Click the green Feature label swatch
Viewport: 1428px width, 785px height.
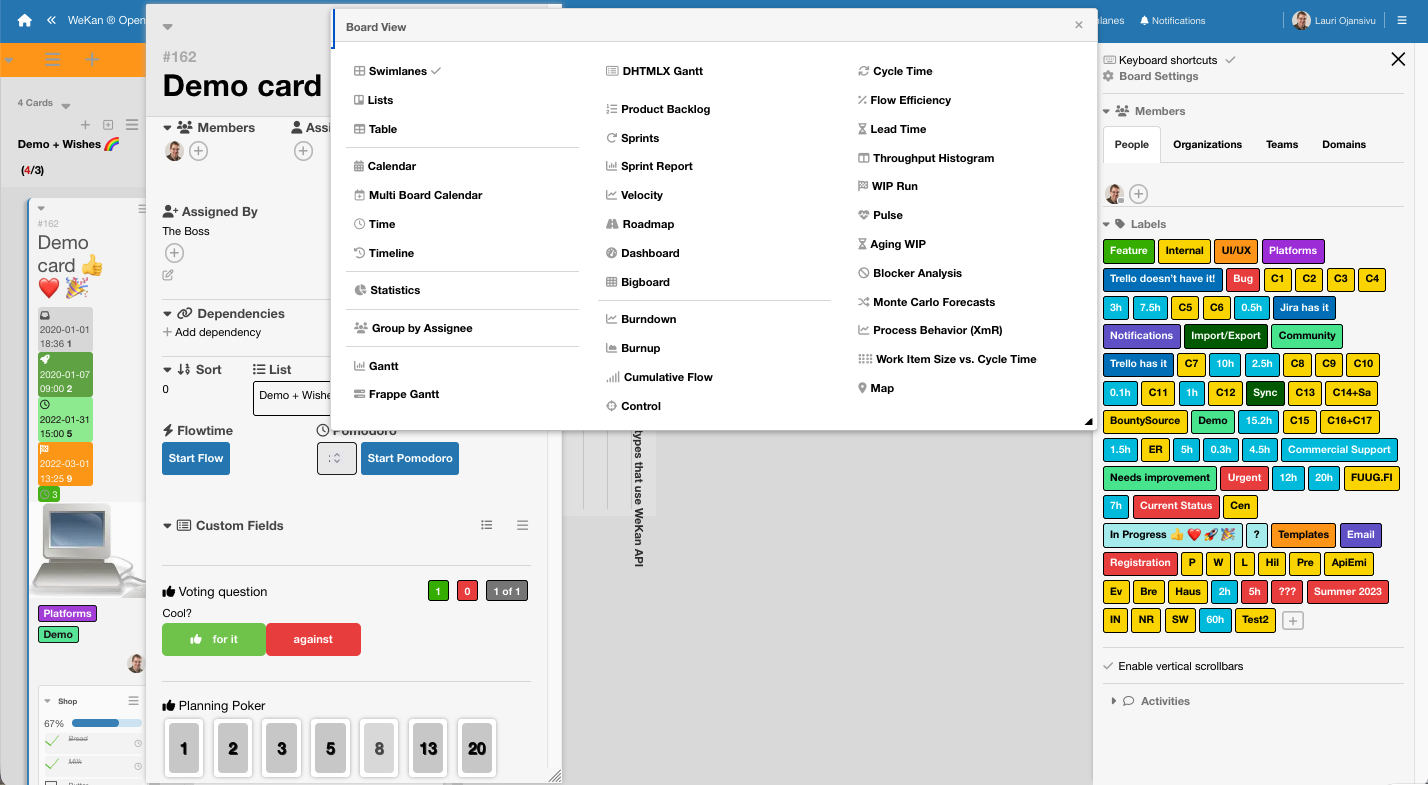[x=1129, y=251]
